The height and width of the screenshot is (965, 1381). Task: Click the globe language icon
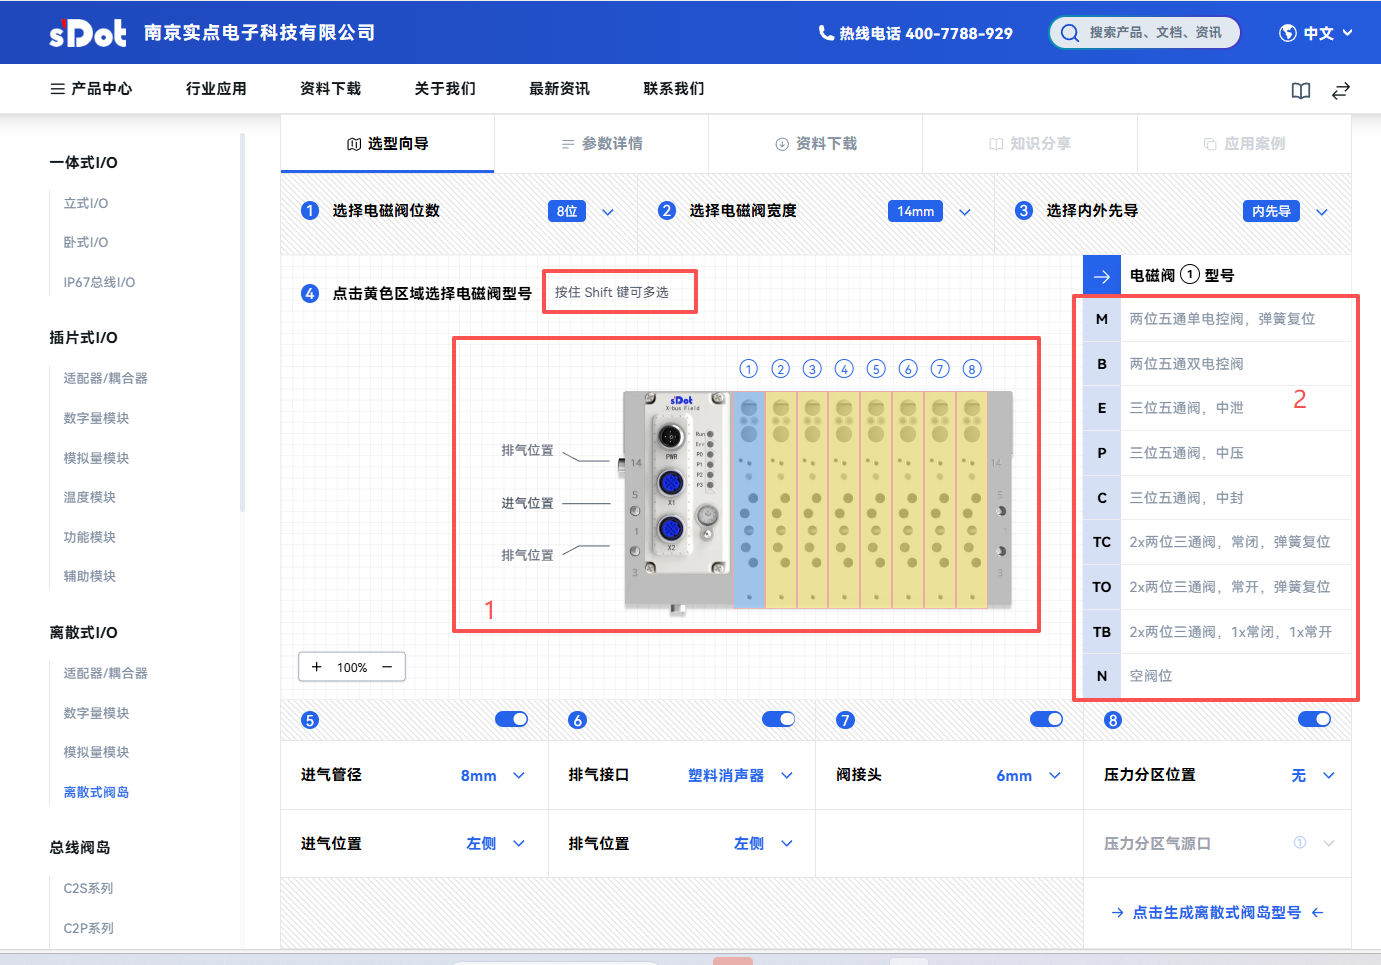[x=1288, y=33]
